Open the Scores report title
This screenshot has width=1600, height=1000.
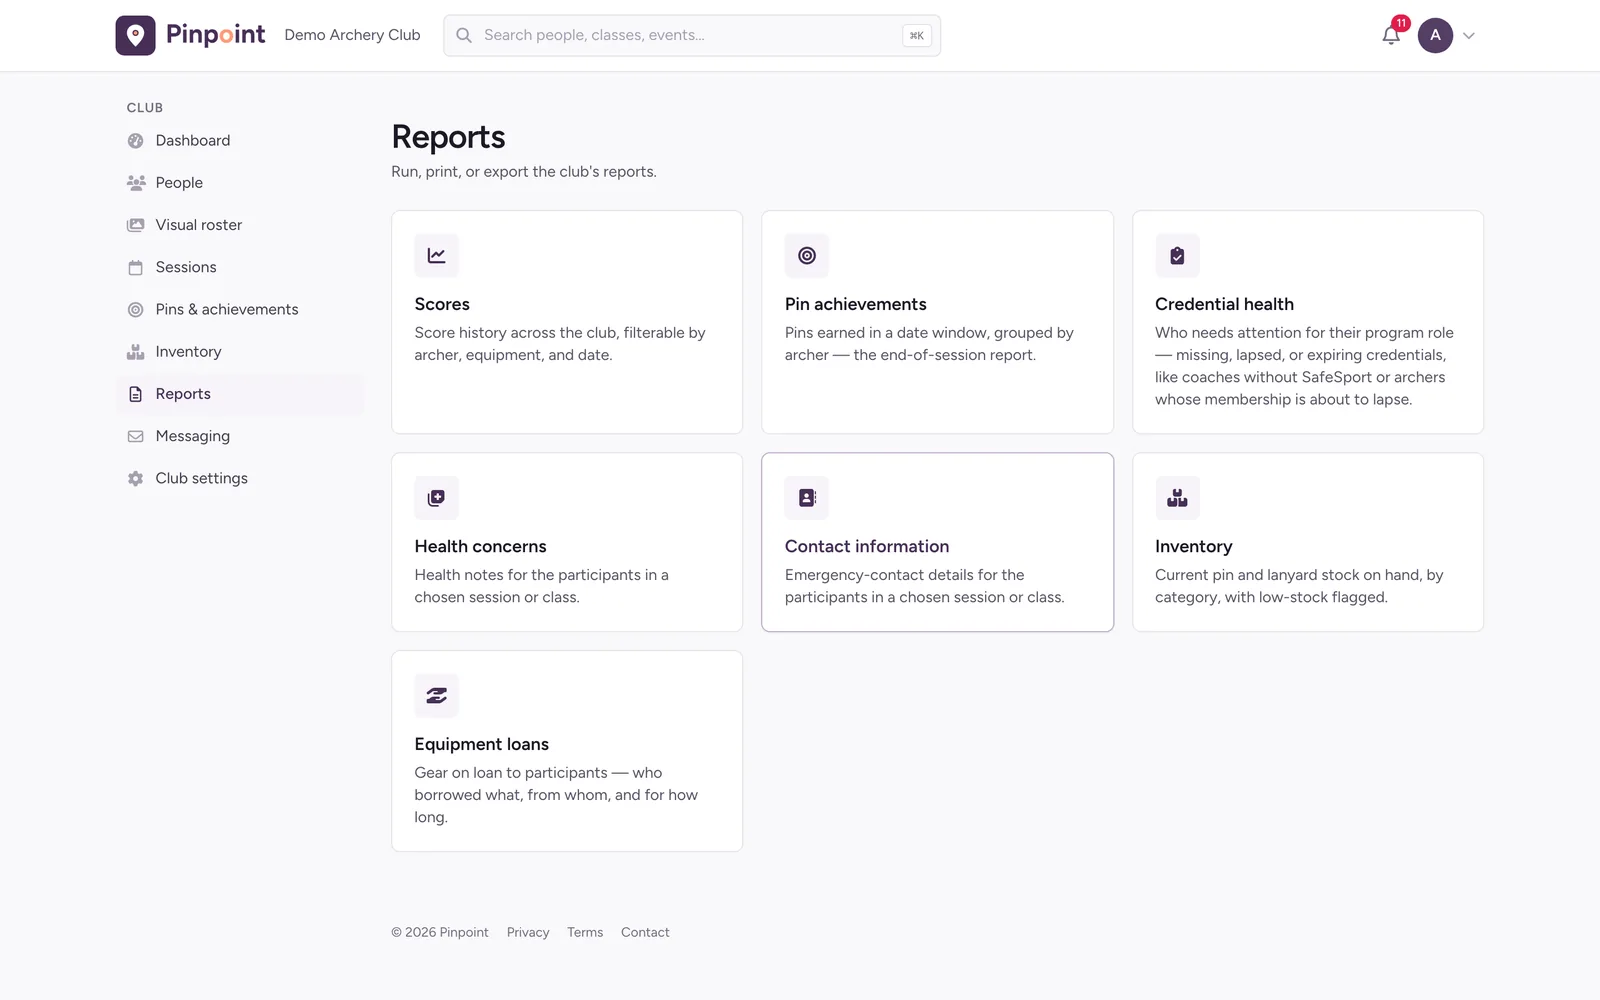tap(442, 304)
